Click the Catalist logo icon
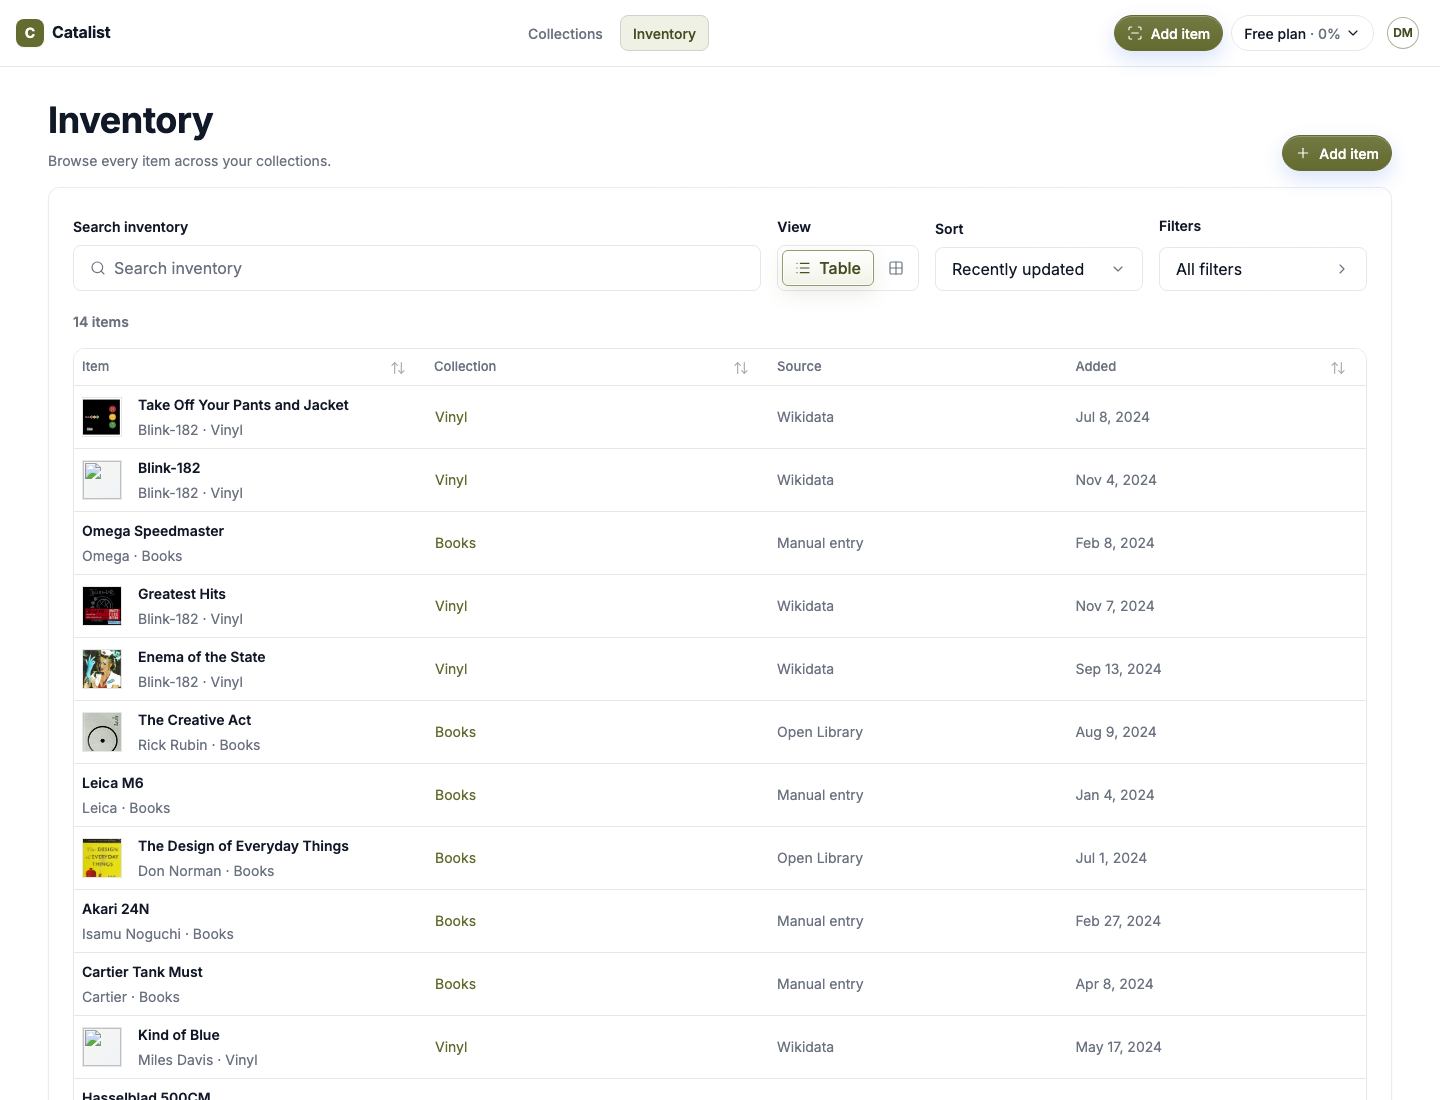The width and height of the screenshot is (1440, 1100). point(30,33)
